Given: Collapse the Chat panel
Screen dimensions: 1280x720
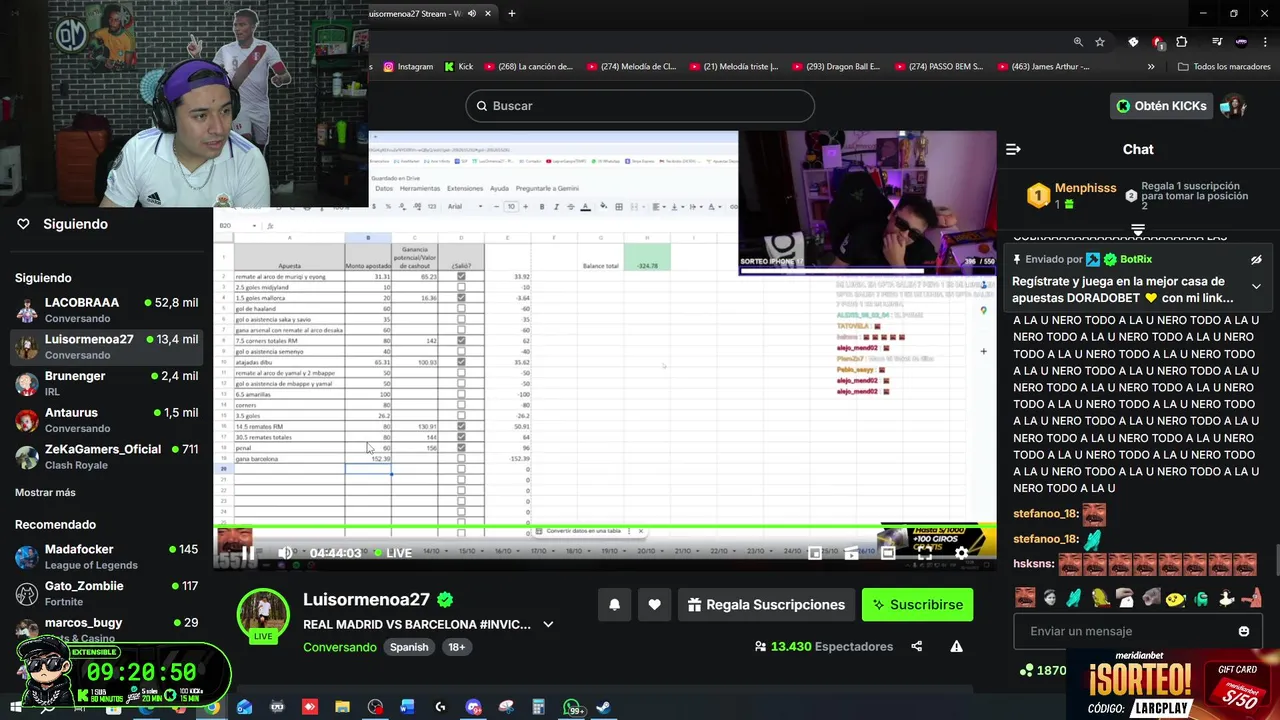Looking at the screenshot, I should pyautogui.click(x=1013, y=149).
